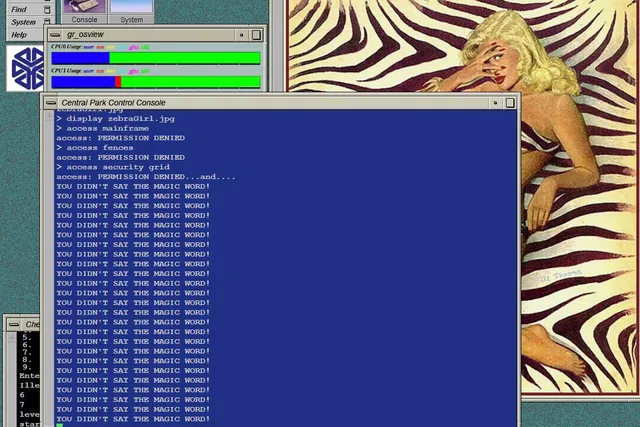Minimize the Central Park Control Console window

point(495,102)
